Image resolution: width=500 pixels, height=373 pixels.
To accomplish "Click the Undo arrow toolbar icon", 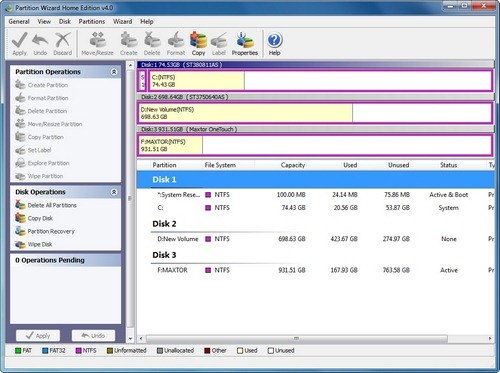I will click(x=40, y=44).
